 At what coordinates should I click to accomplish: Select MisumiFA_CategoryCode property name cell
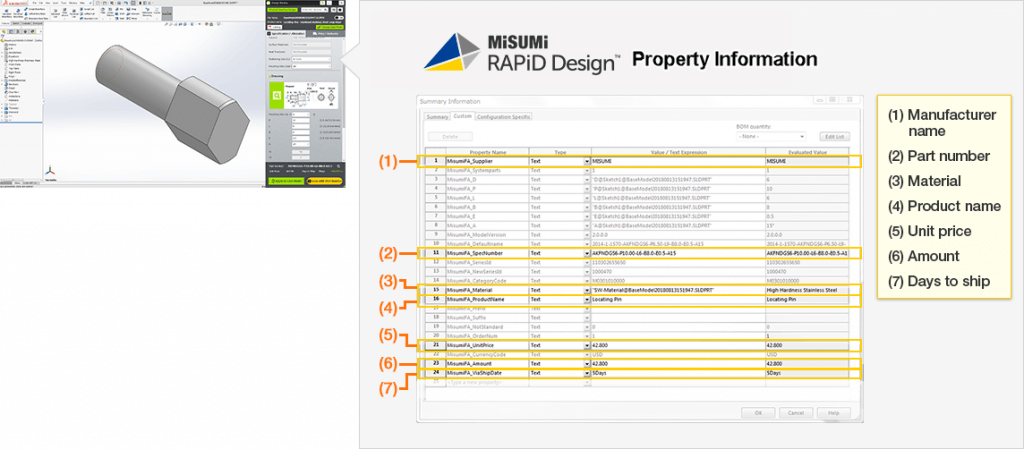pyautogui.click(x=487, y=280)
